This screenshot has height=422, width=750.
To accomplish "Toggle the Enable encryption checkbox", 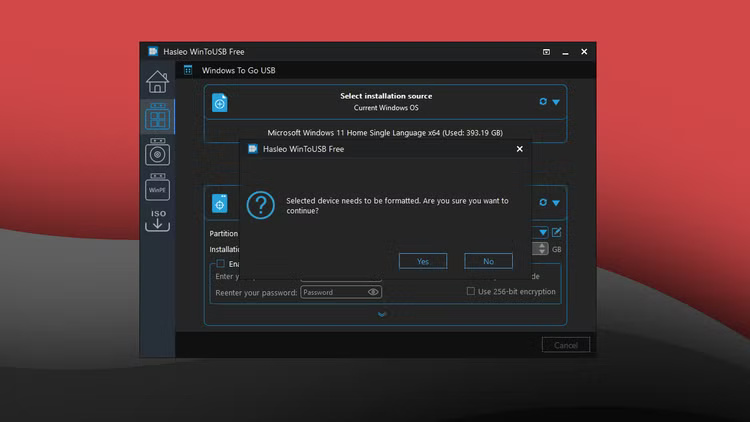I will [221, 264].
